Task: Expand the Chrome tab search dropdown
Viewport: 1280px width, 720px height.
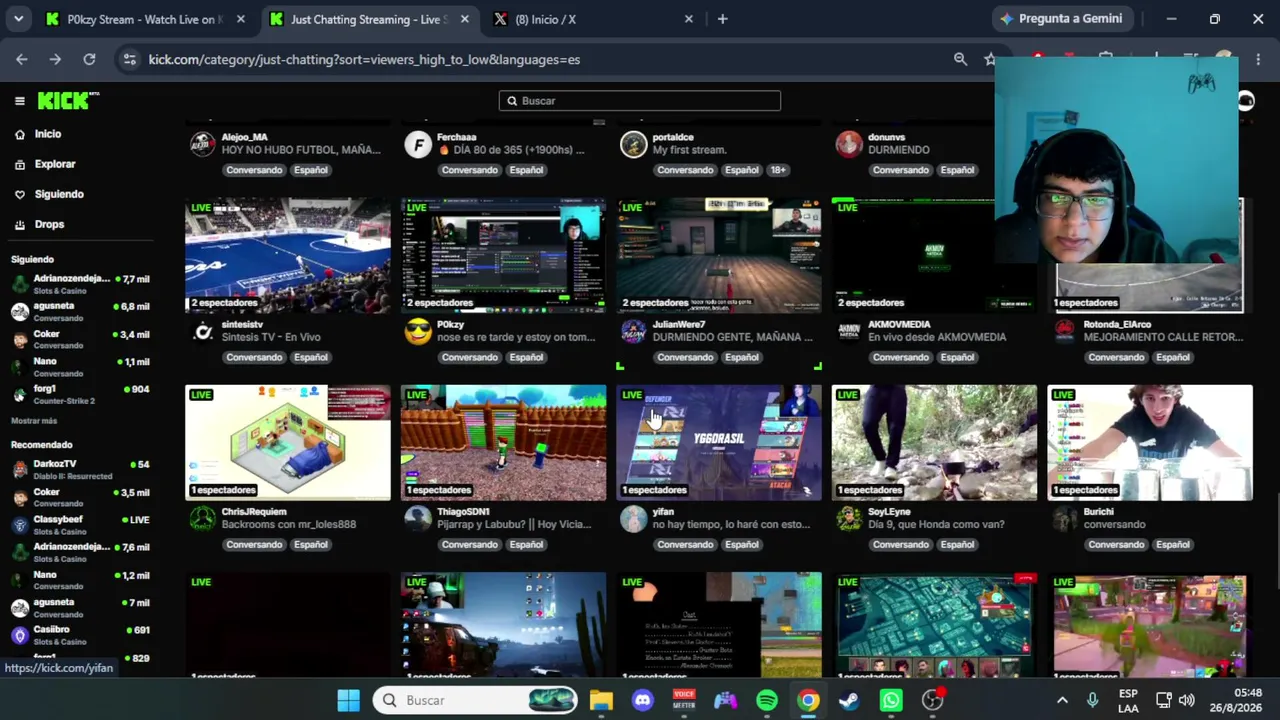Action: [19, 19]
